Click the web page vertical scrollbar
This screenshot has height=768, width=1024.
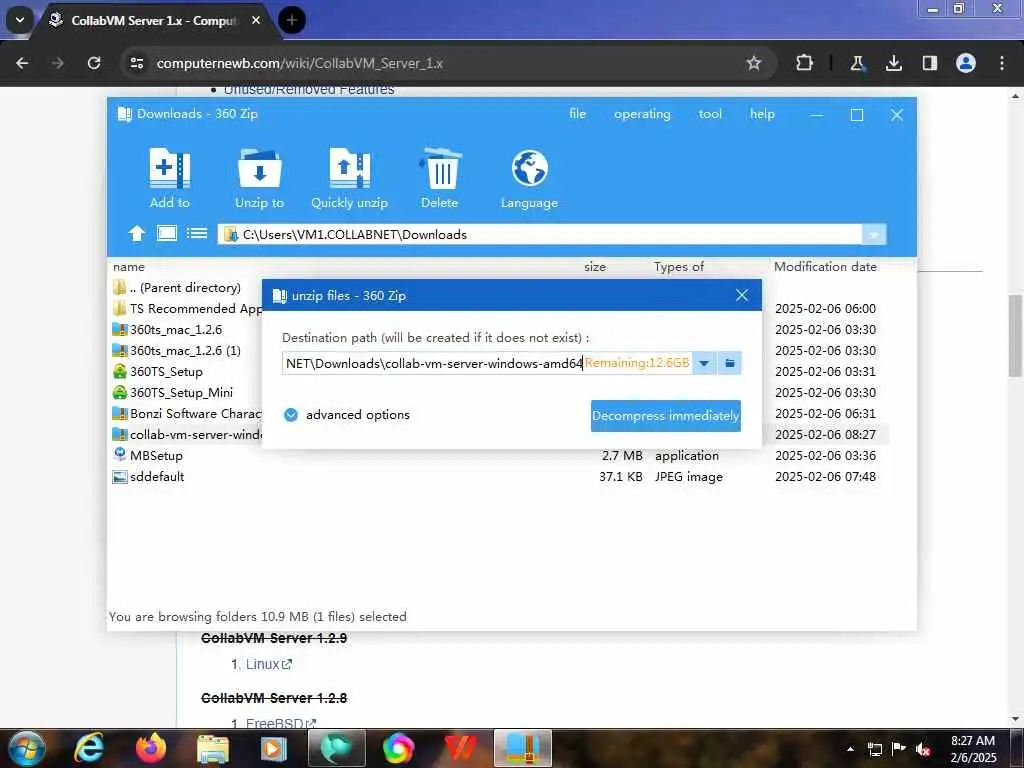(x=1016, y=336)
